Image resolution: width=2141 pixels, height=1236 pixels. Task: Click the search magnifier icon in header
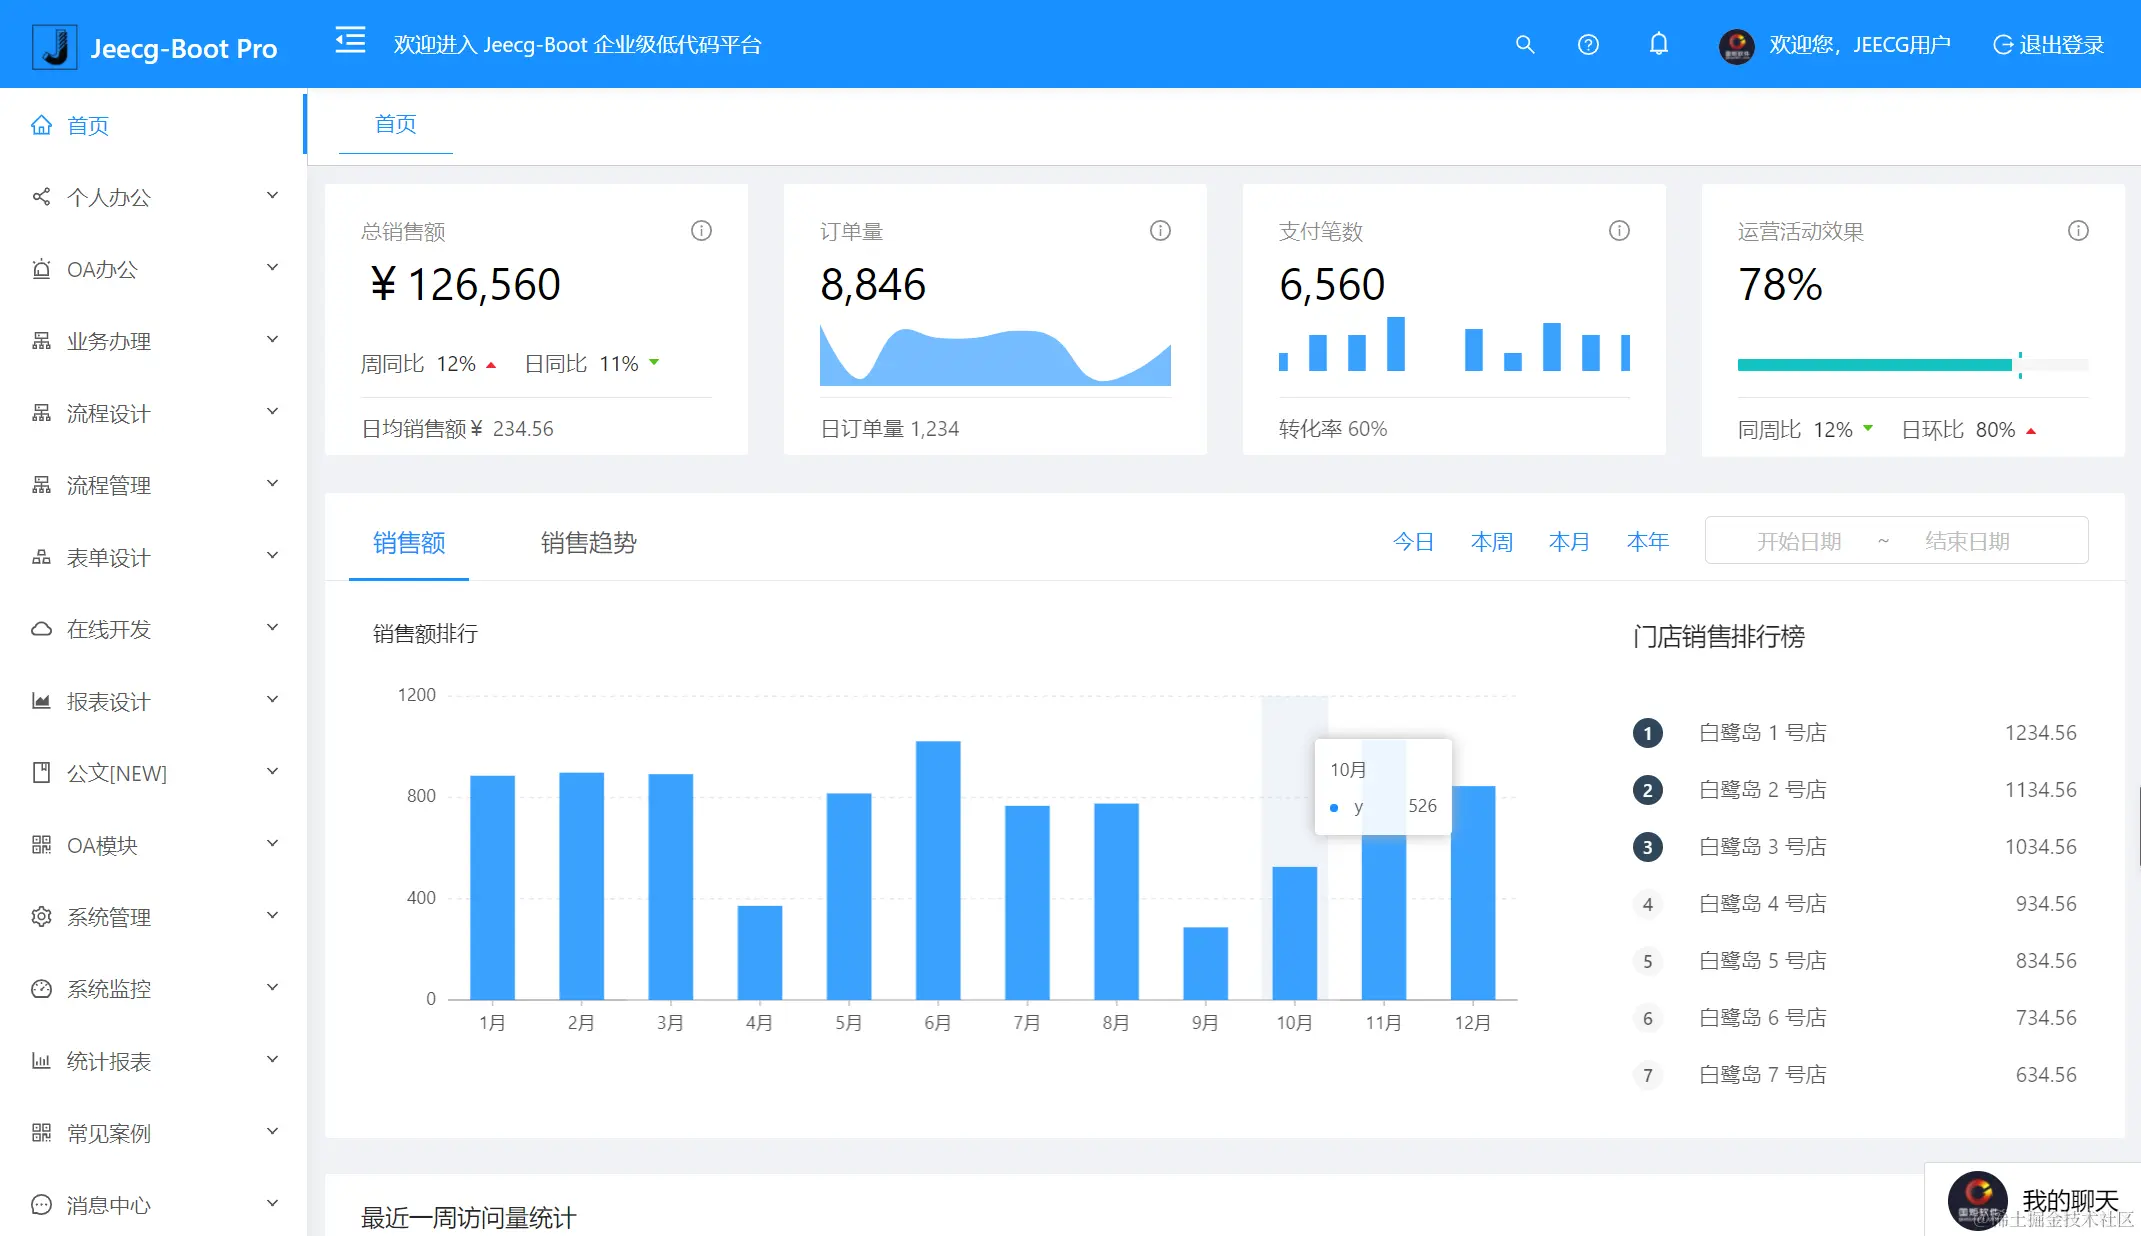(1524, 44)
